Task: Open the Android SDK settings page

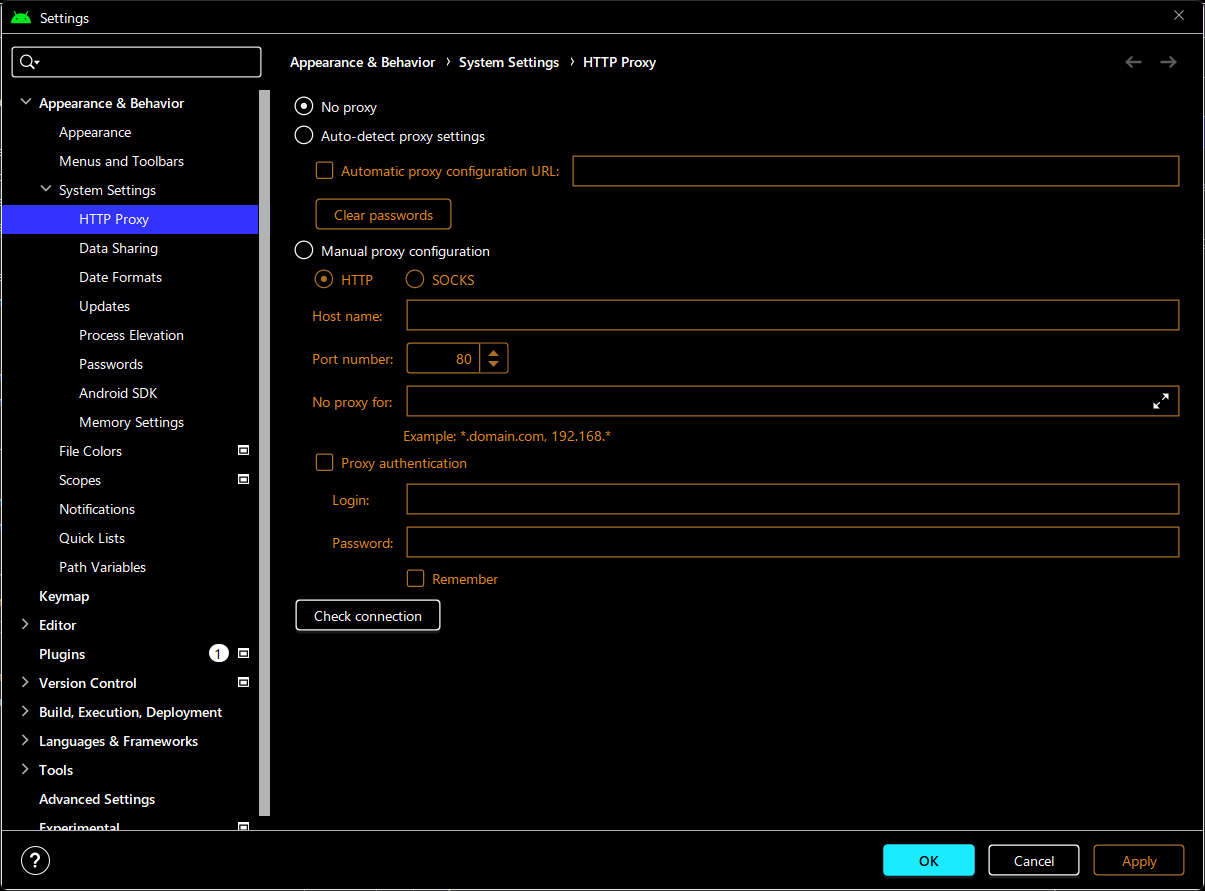Action: (x=118, y=393)
